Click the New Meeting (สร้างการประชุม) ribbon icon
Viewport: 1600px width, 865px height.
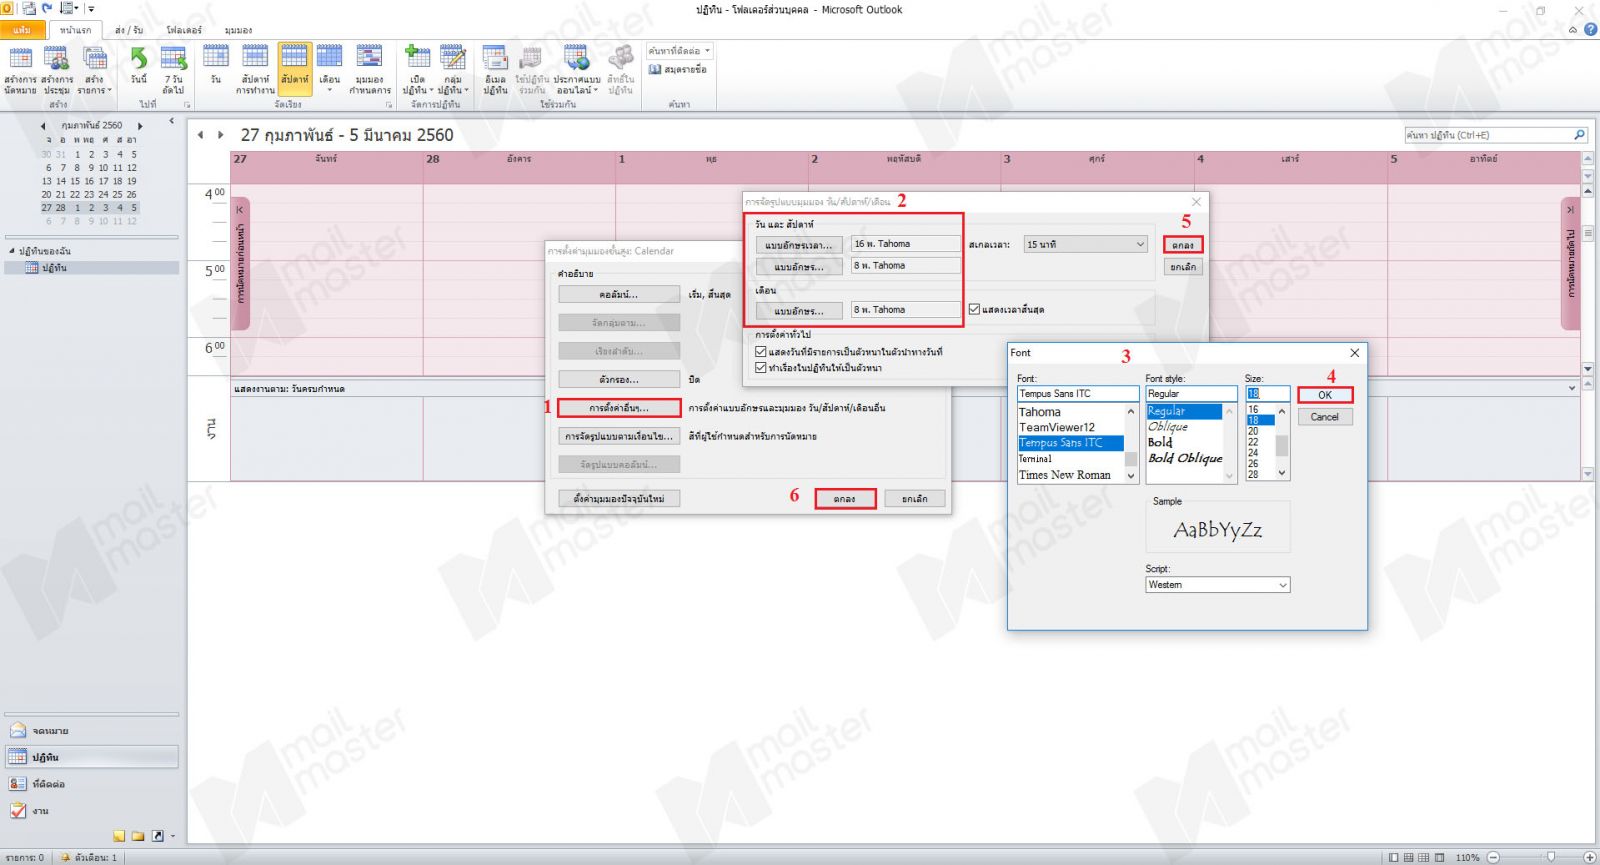tap(57, 70)
